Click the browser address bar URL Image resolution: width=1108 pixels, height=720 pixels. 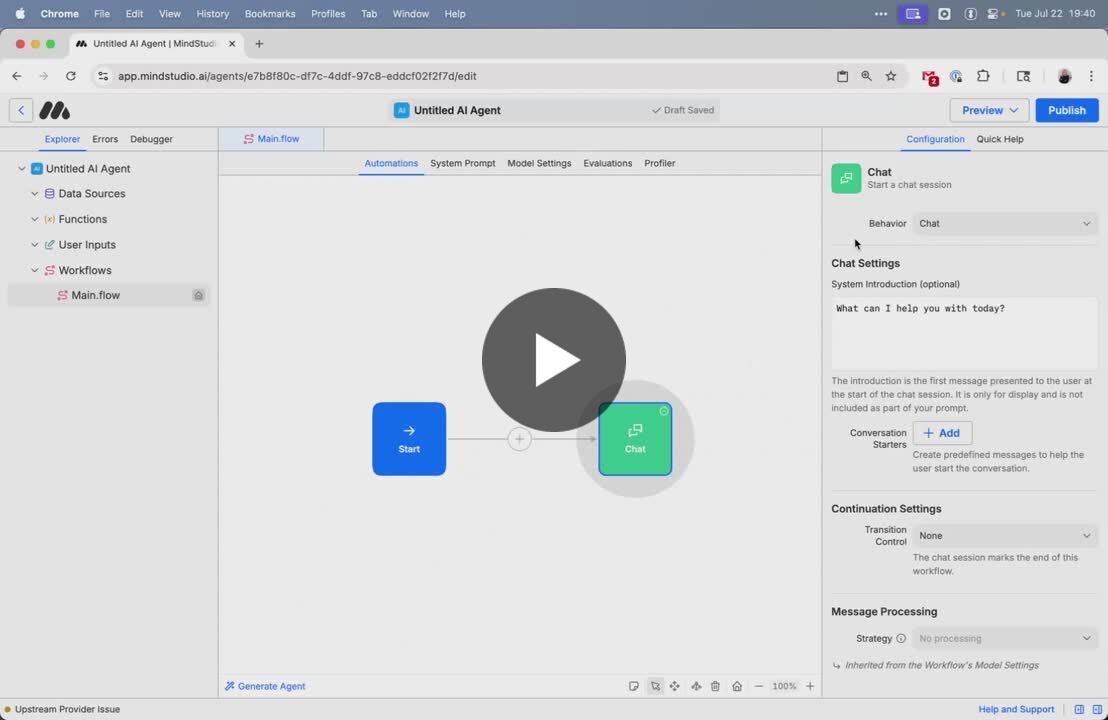[x=297, y=76]
